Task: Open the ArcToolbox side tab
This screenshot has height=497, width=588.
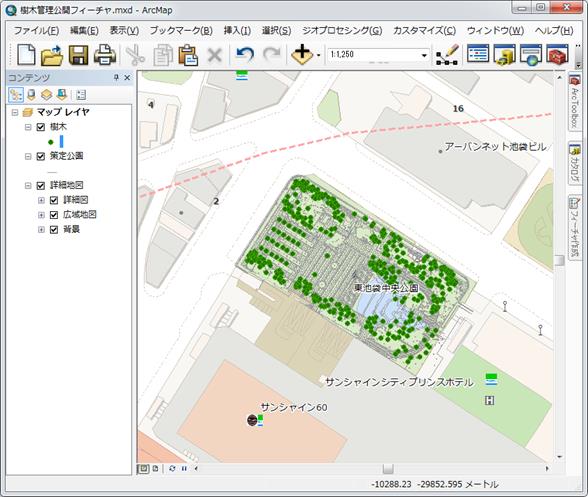Action: click(574, 102)
